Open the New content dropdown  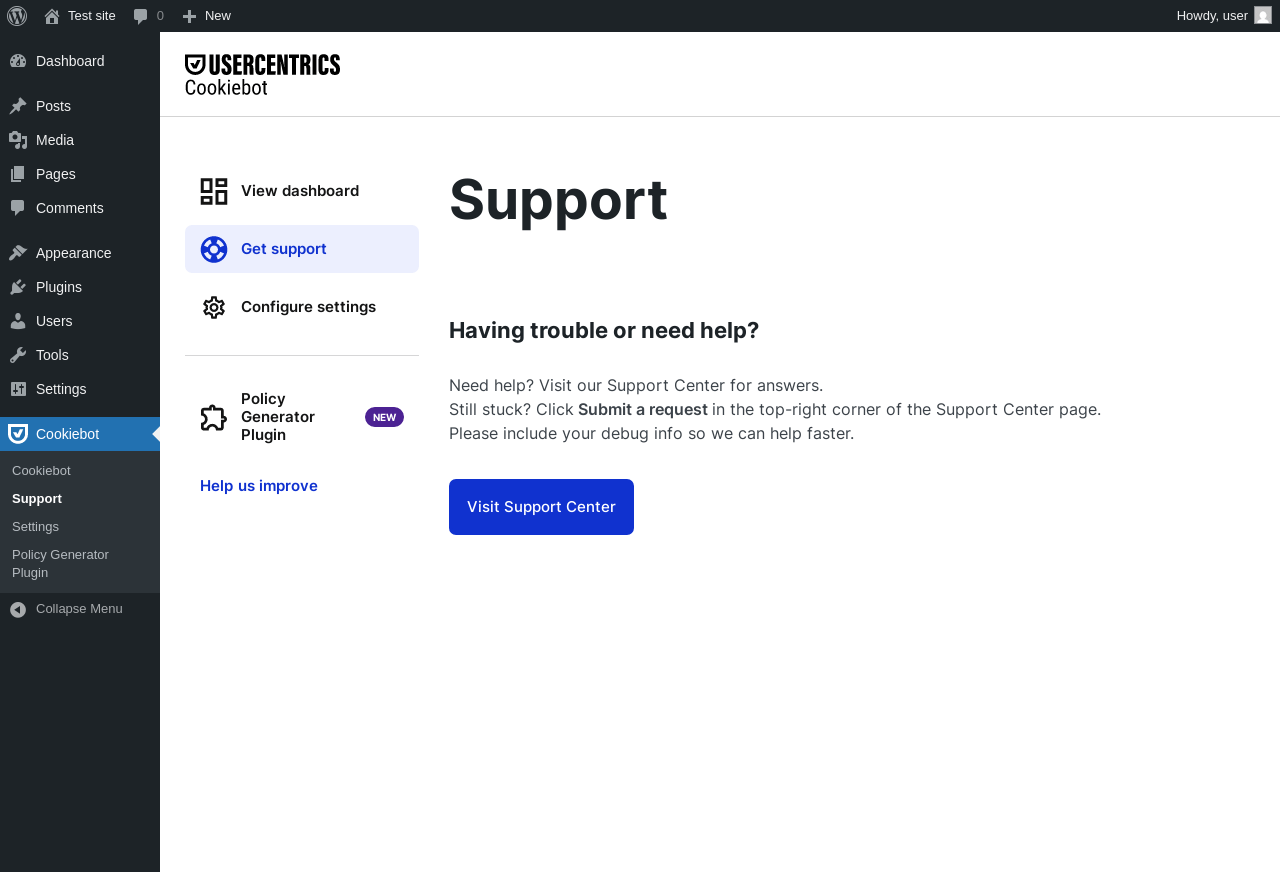(x=207, y=16)
